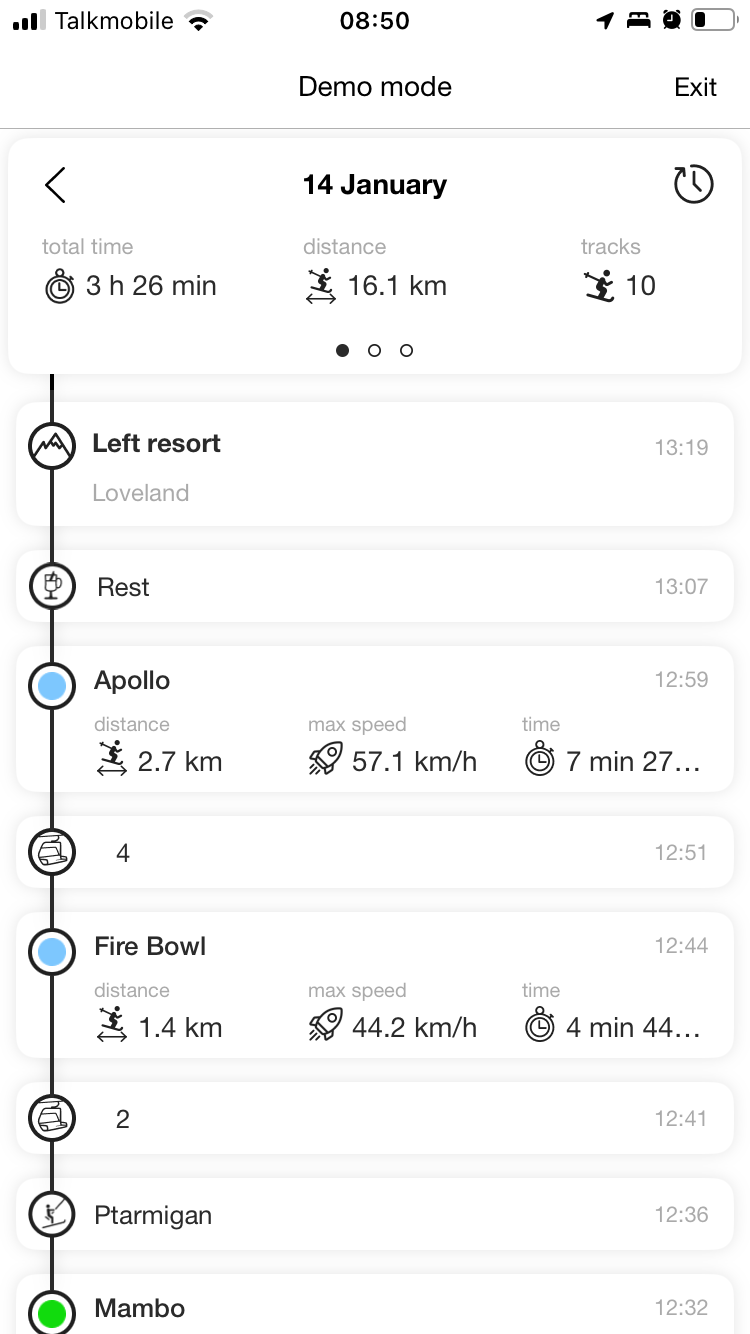Select the first page indicator dot
The width and height of the screenshot is (750, 1334).
click(343, 351)
